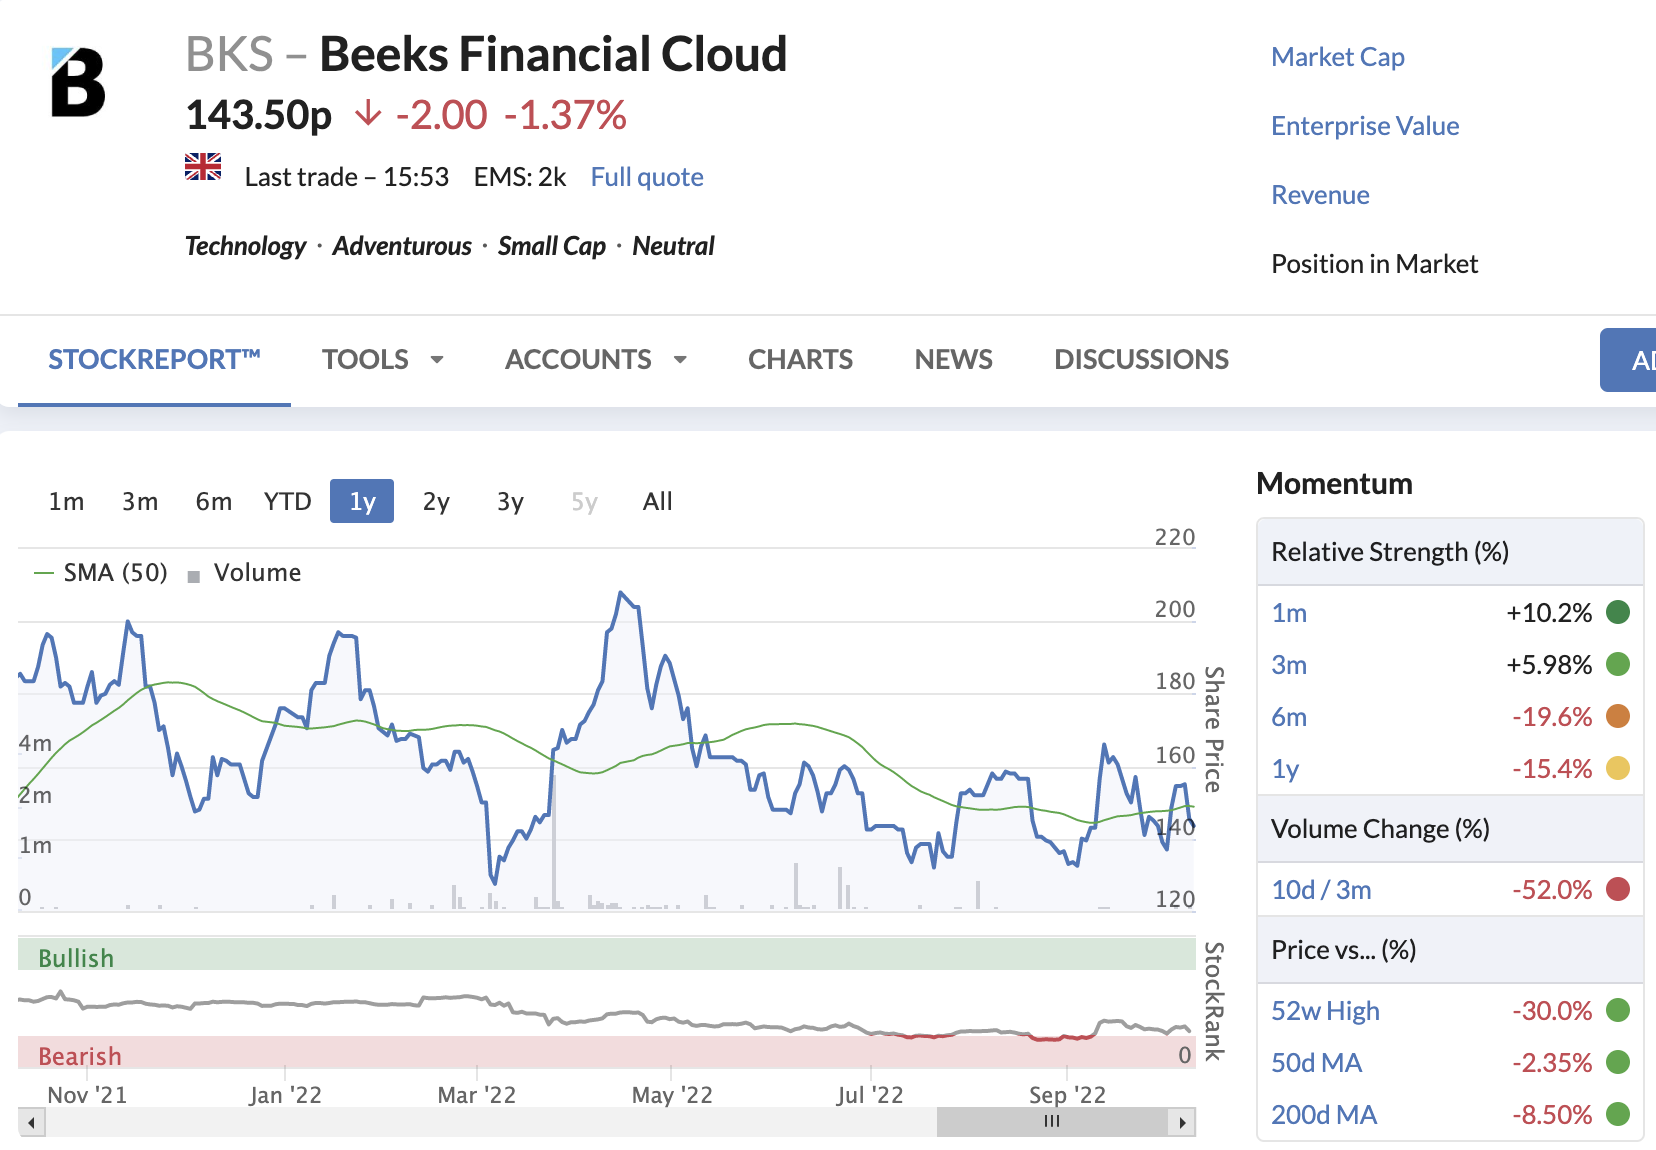The height and width of the screenshot is (1150, 1656).
Task: Click the orange dot beside 6m relative strength
Action: point(1617,716)
